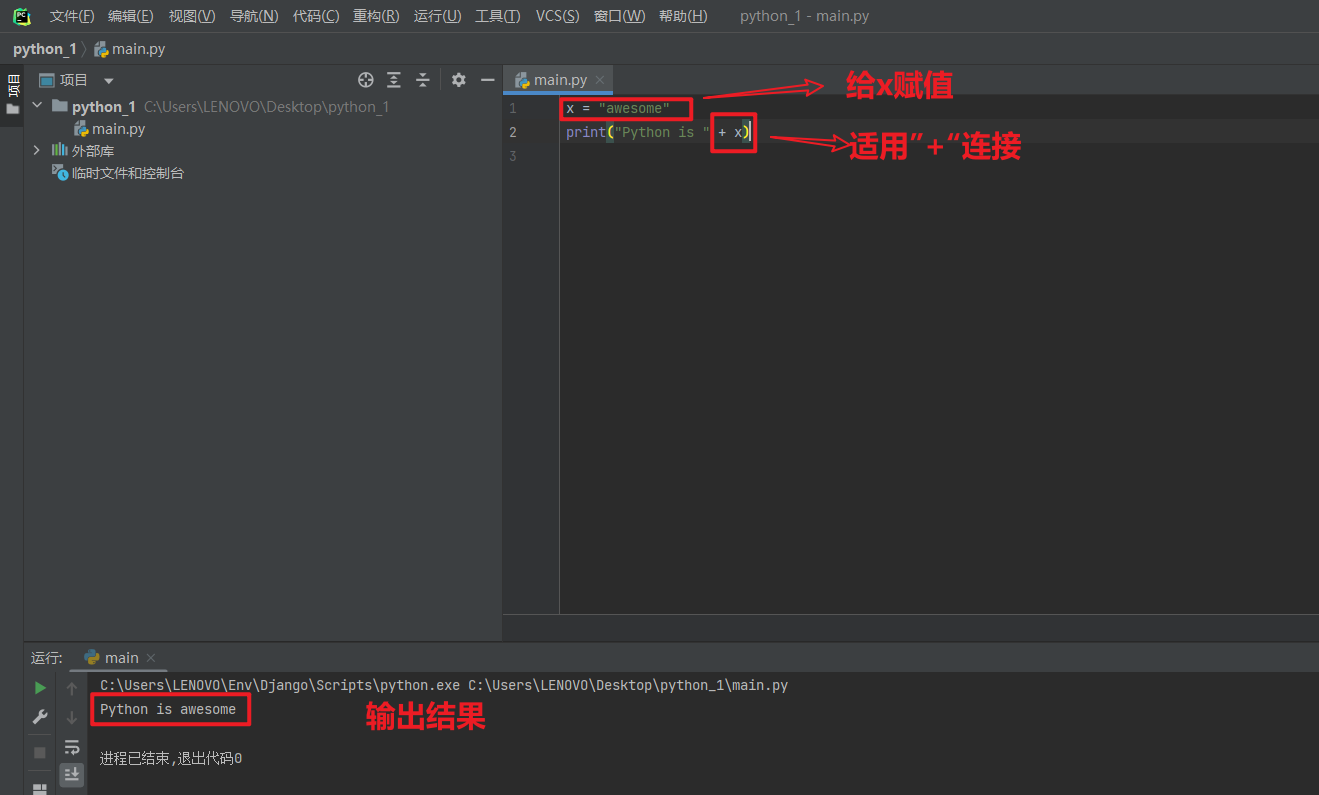Open 文件(F) menu

72,16
